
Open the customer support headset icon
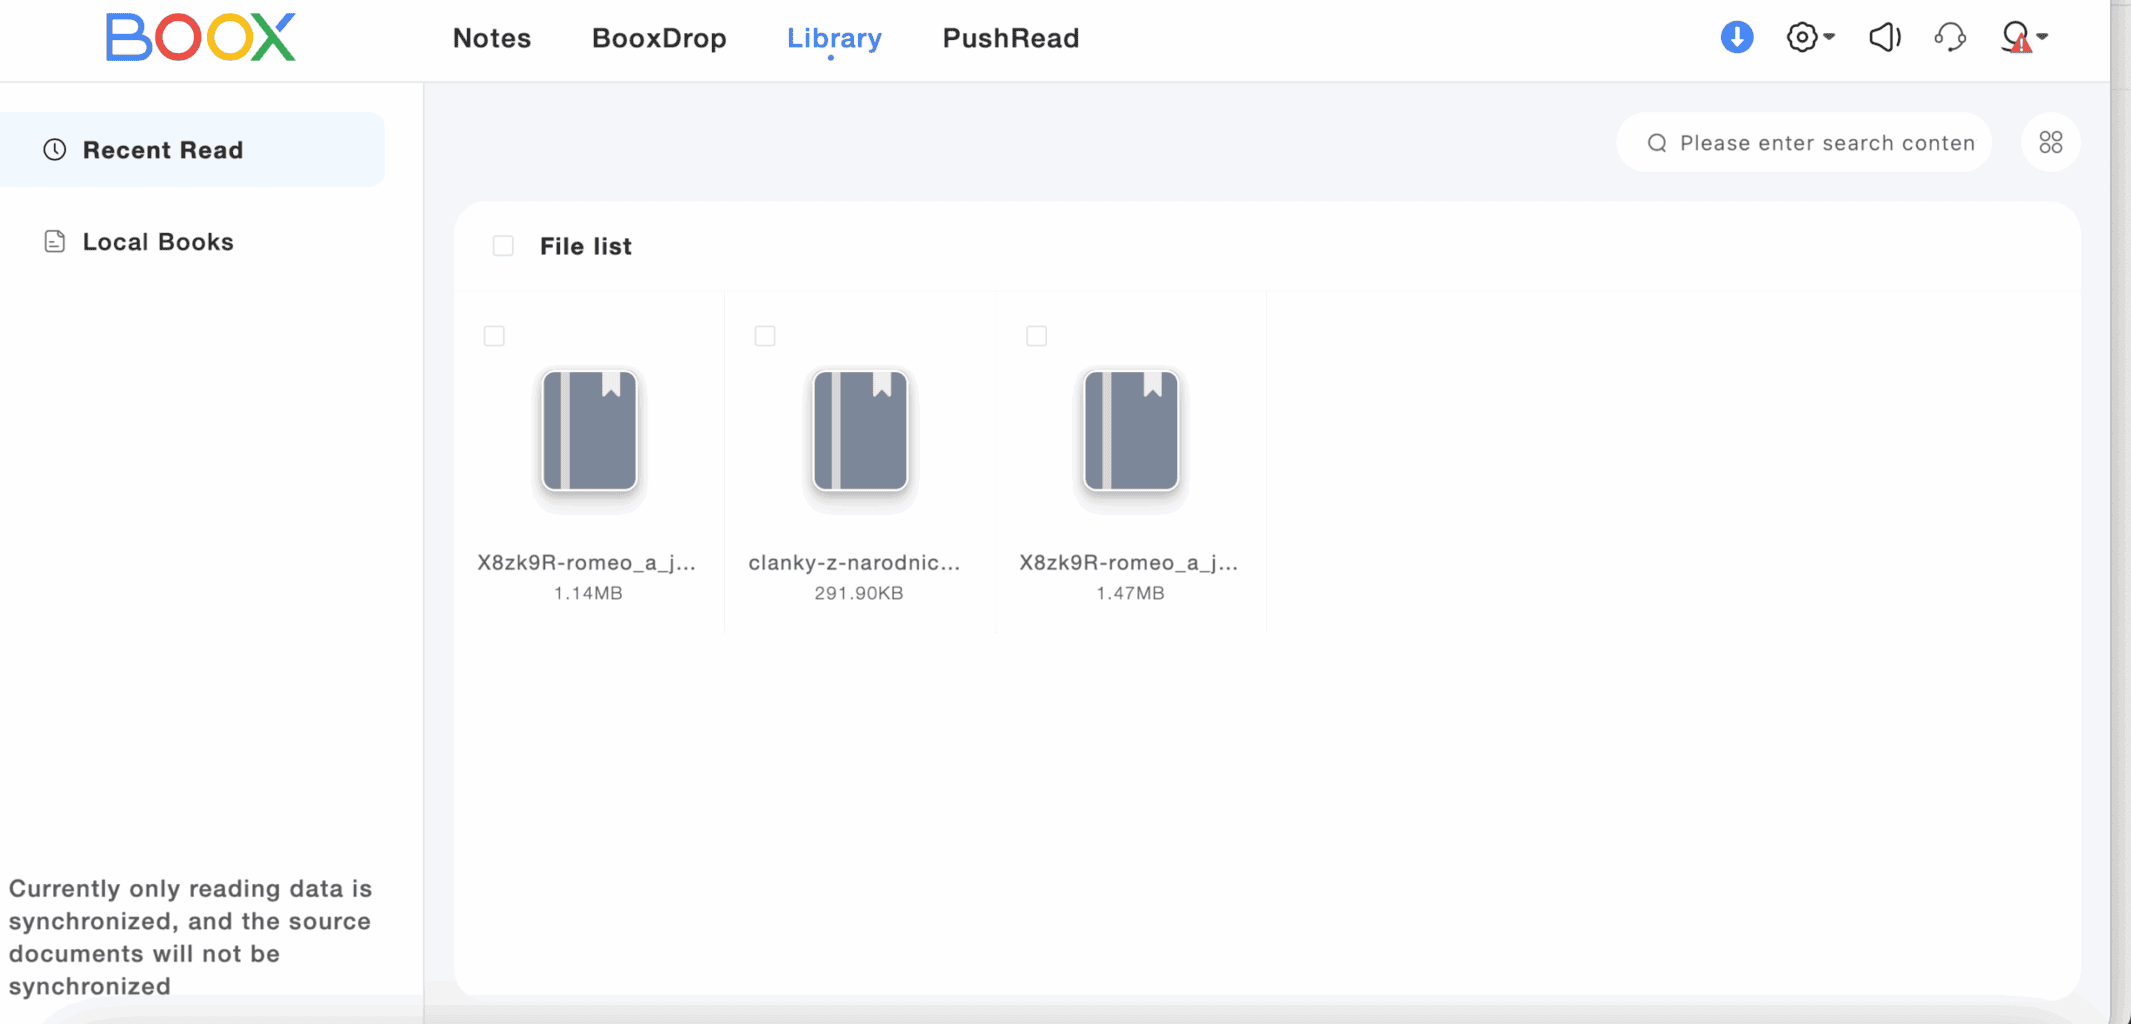[1950, 38]
